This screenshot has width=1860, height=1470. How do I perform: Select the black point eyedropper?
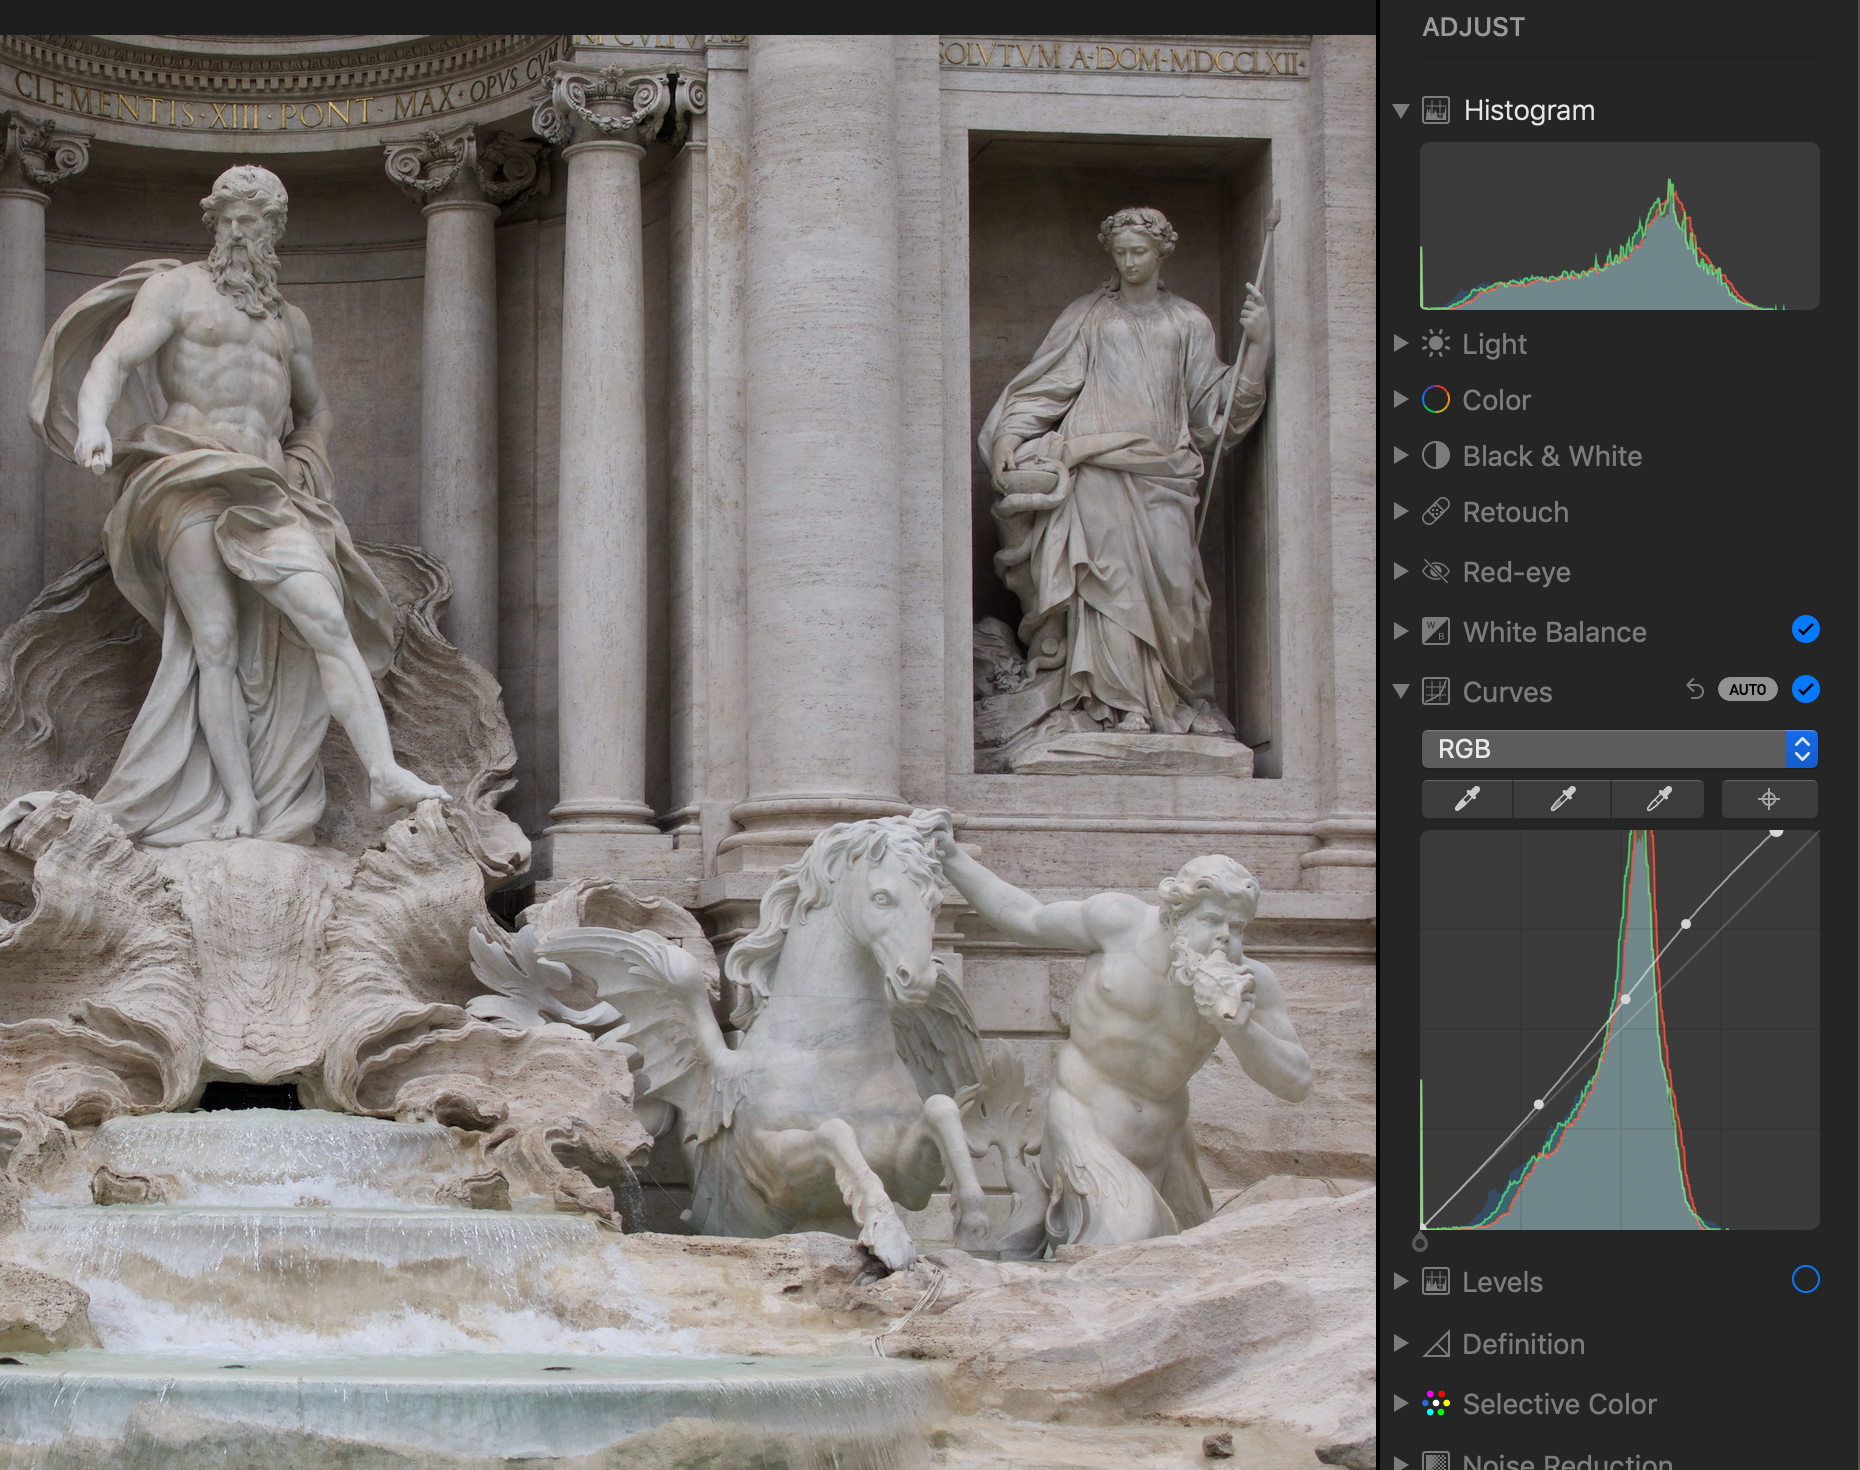tap(1467, 799)
